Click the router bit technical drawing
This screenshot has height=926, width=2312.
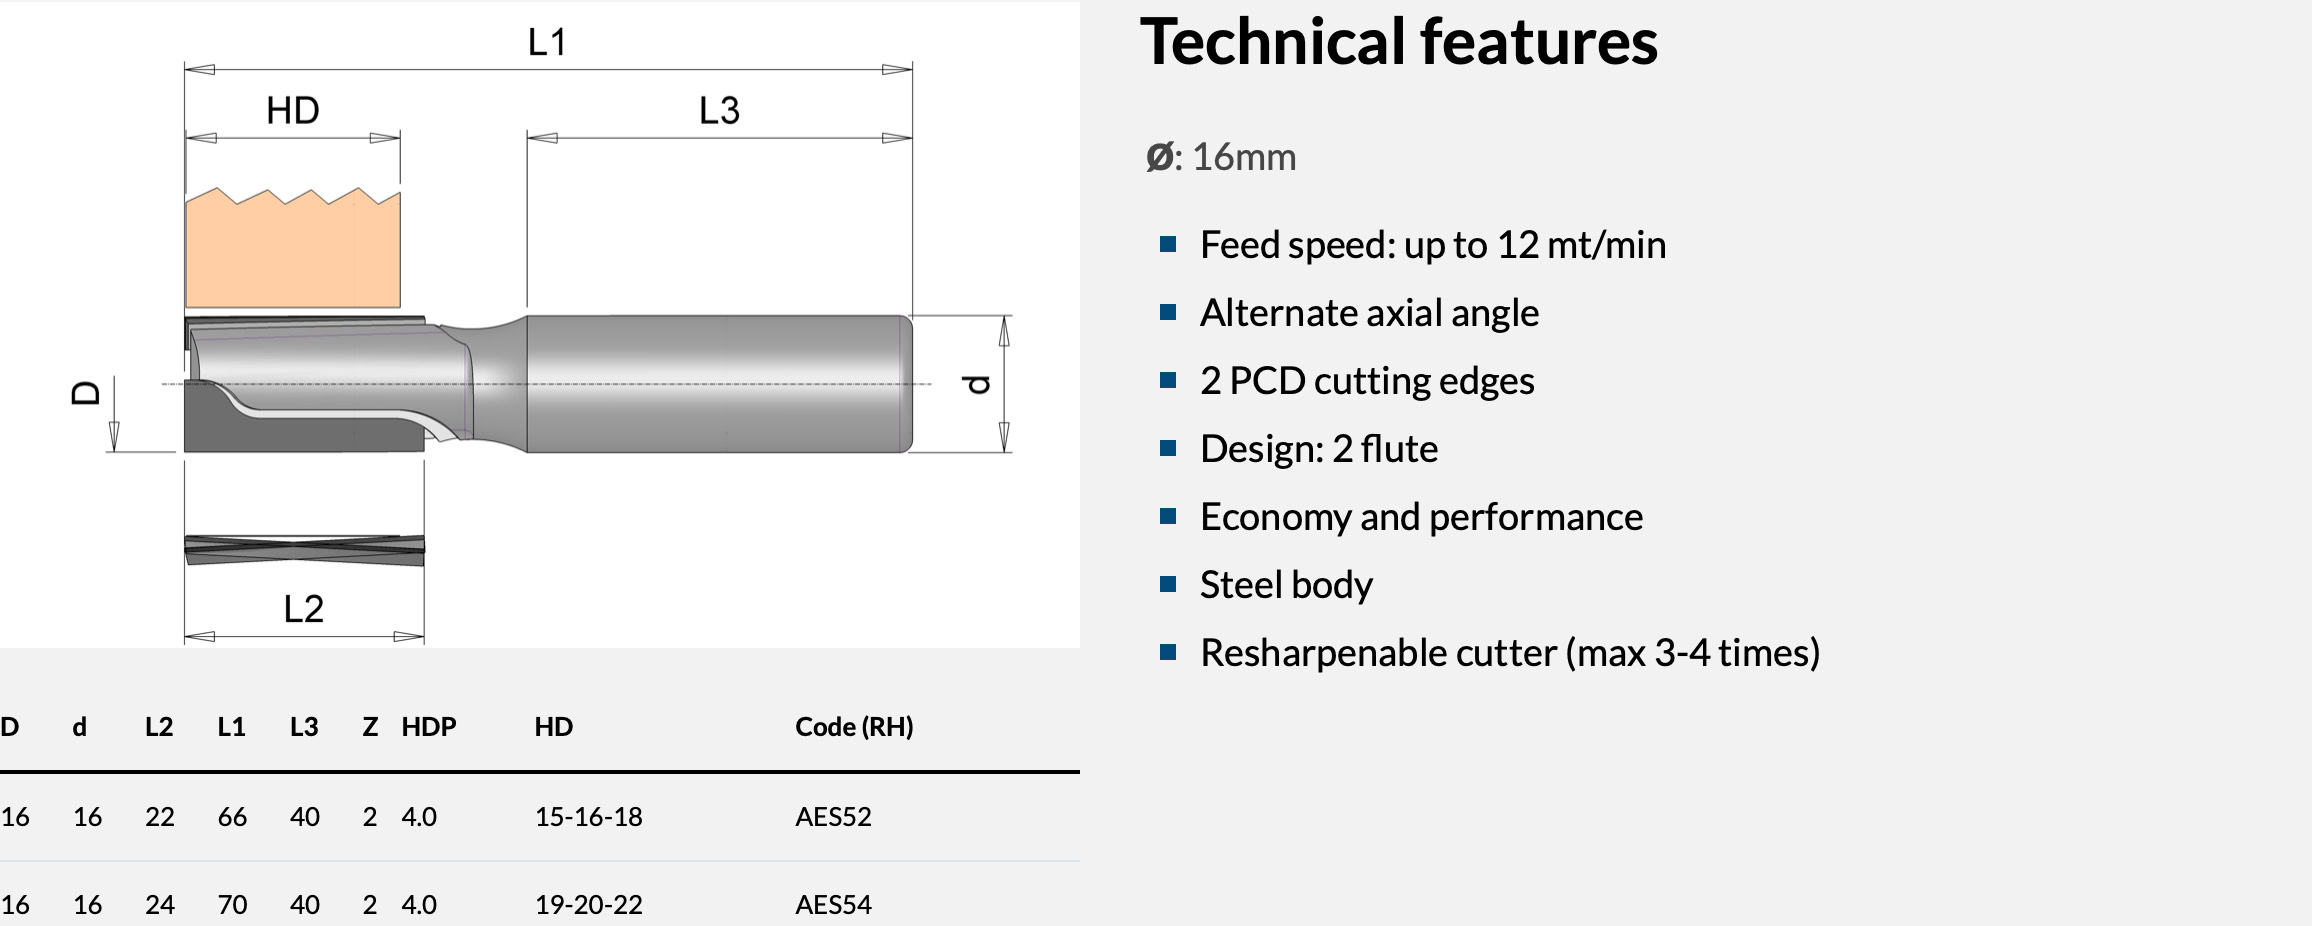pyautogui.click(x=540, y=330)
